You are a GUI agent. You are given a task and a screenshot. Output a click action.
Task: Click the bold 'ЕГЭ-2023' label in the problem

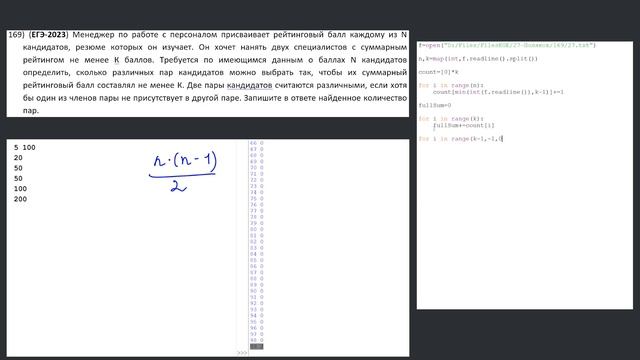[x=48, y=35]
